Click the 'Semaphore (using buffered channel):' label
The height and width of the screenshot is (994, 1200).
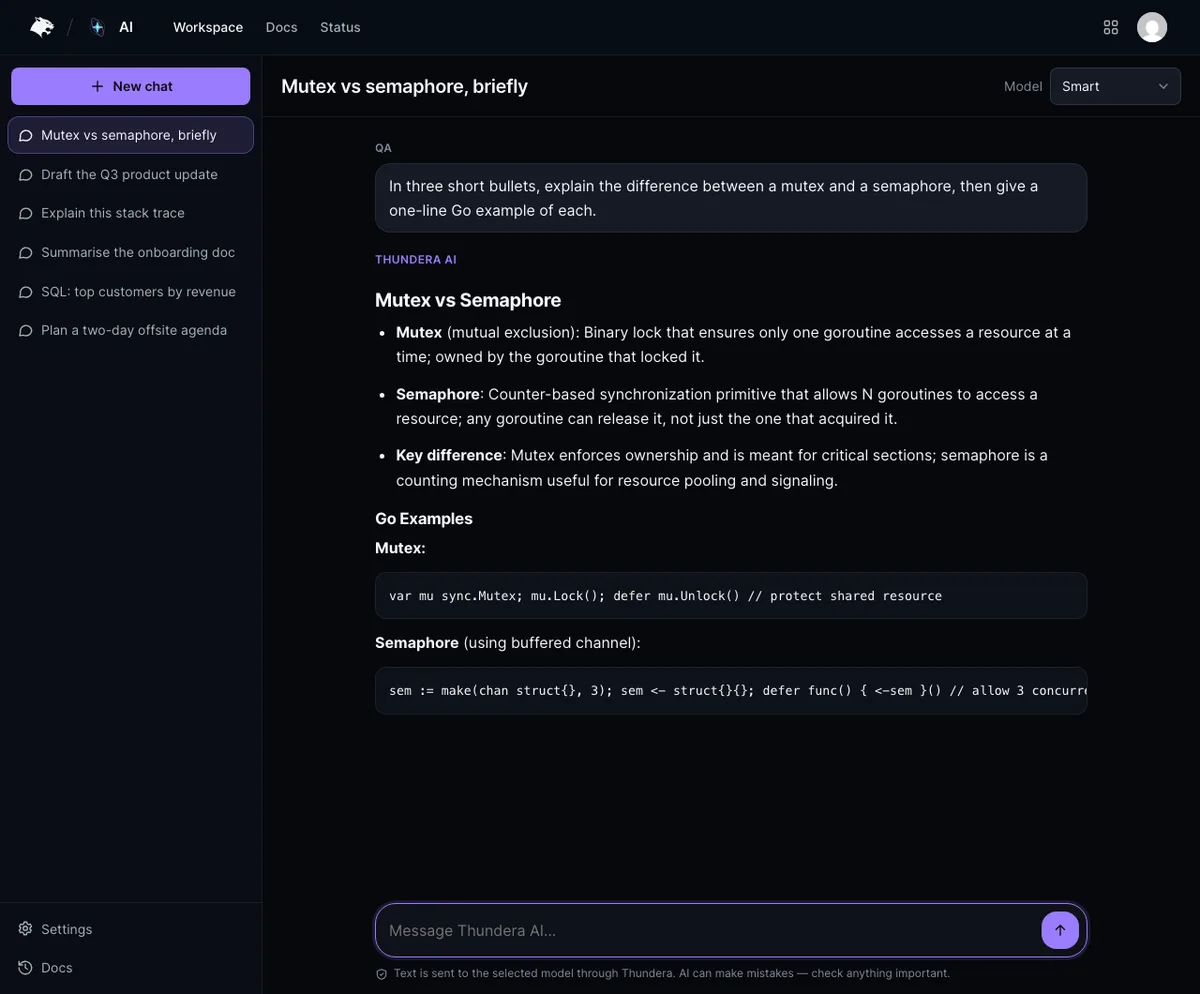click(x=508, y=642)
